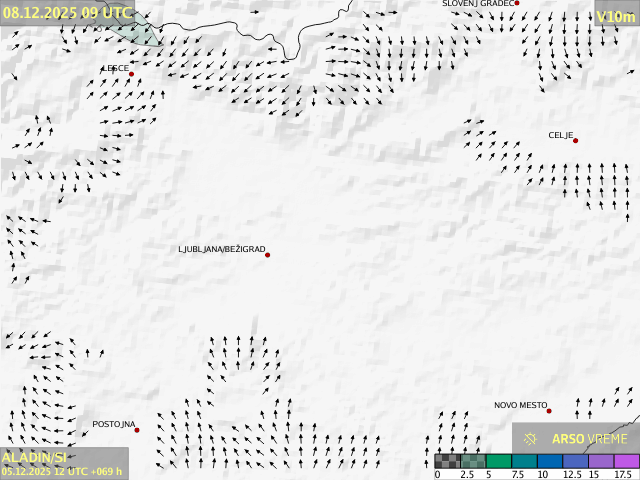Click the red Celje station marker

pos(575,141)
